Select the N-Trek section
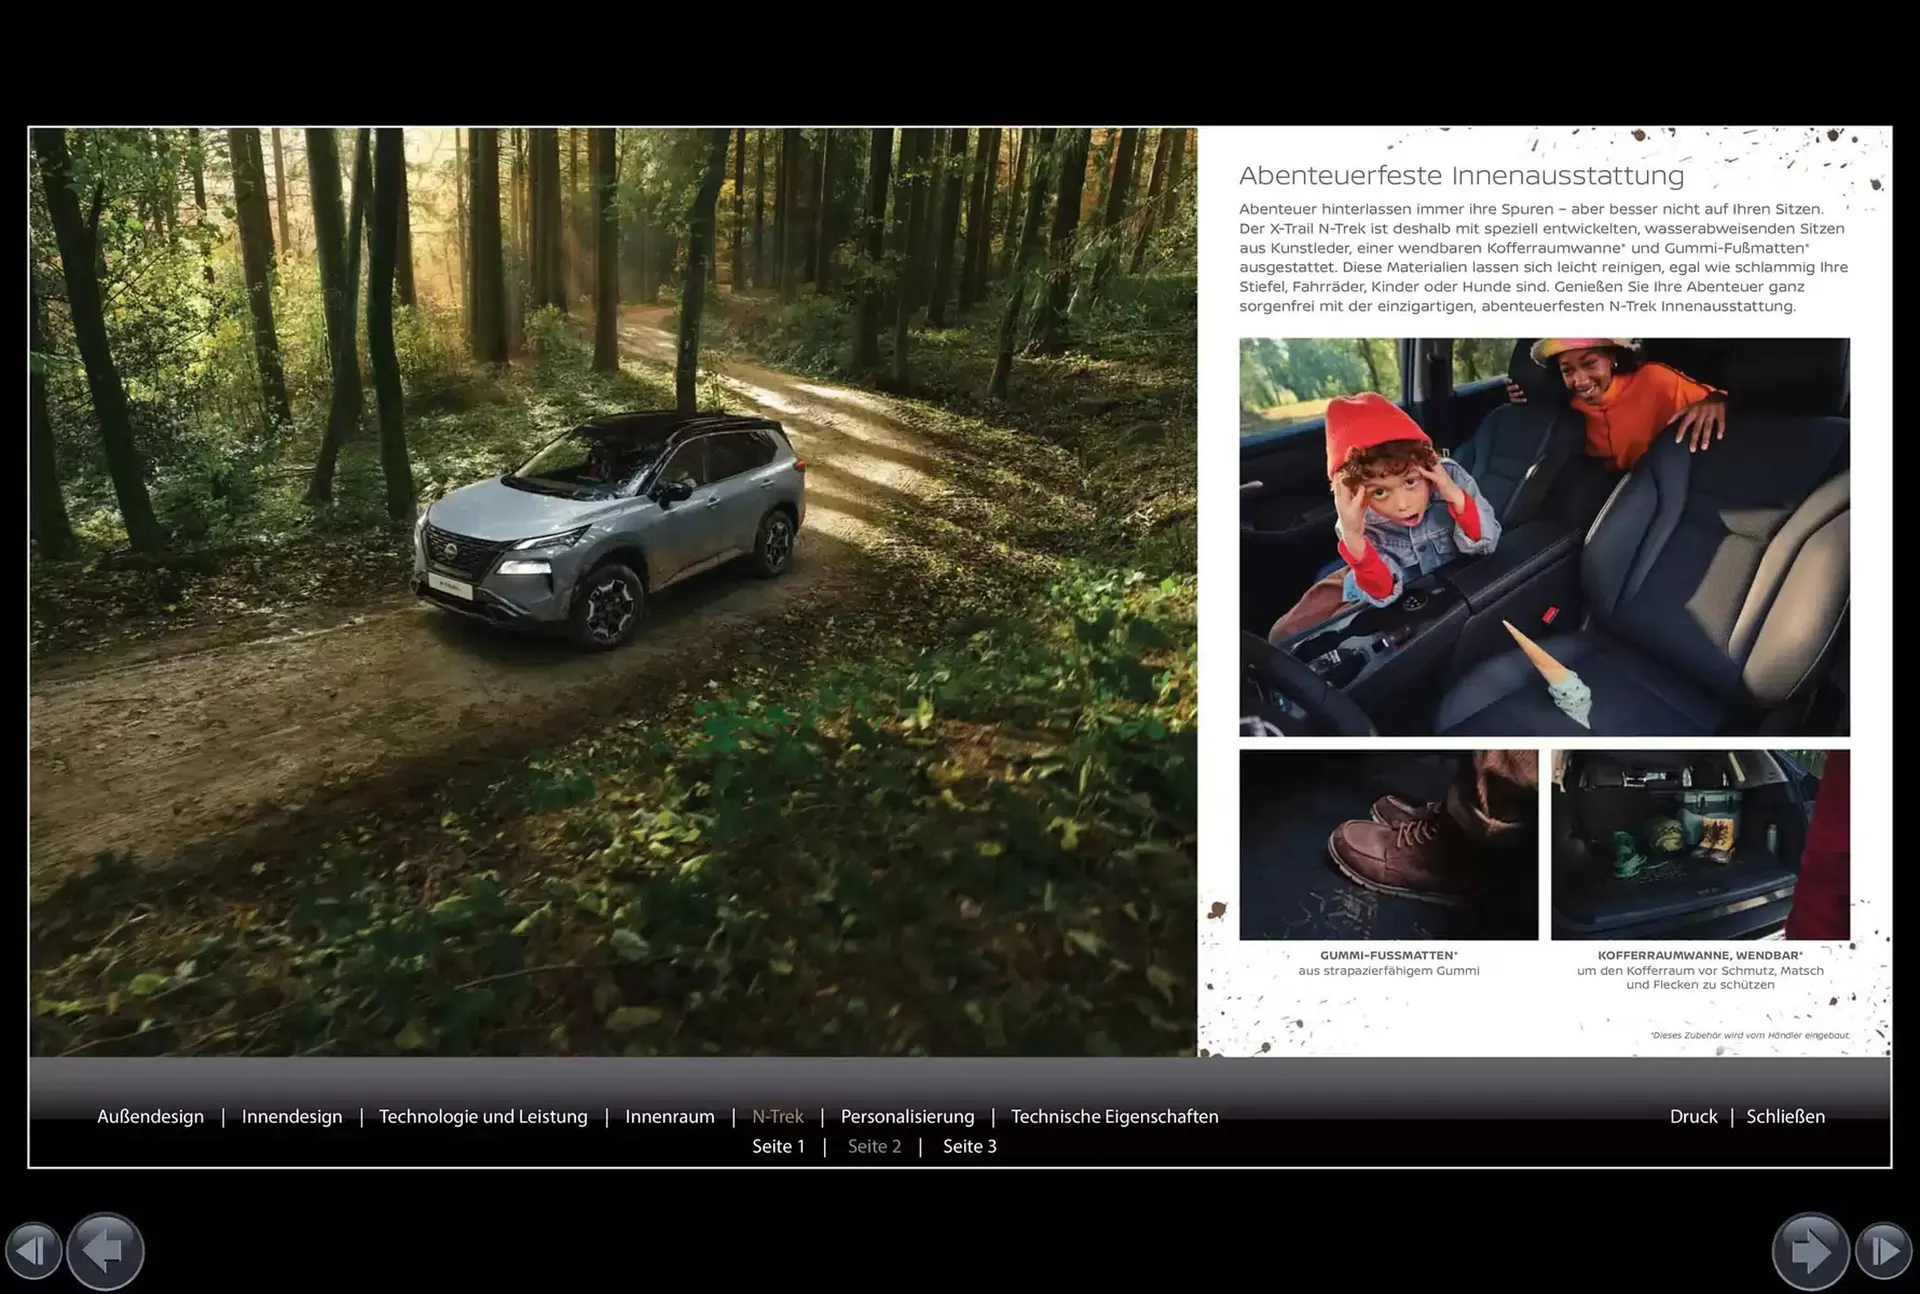This screenshot has width=1920, height=1294. [778, 1116]
